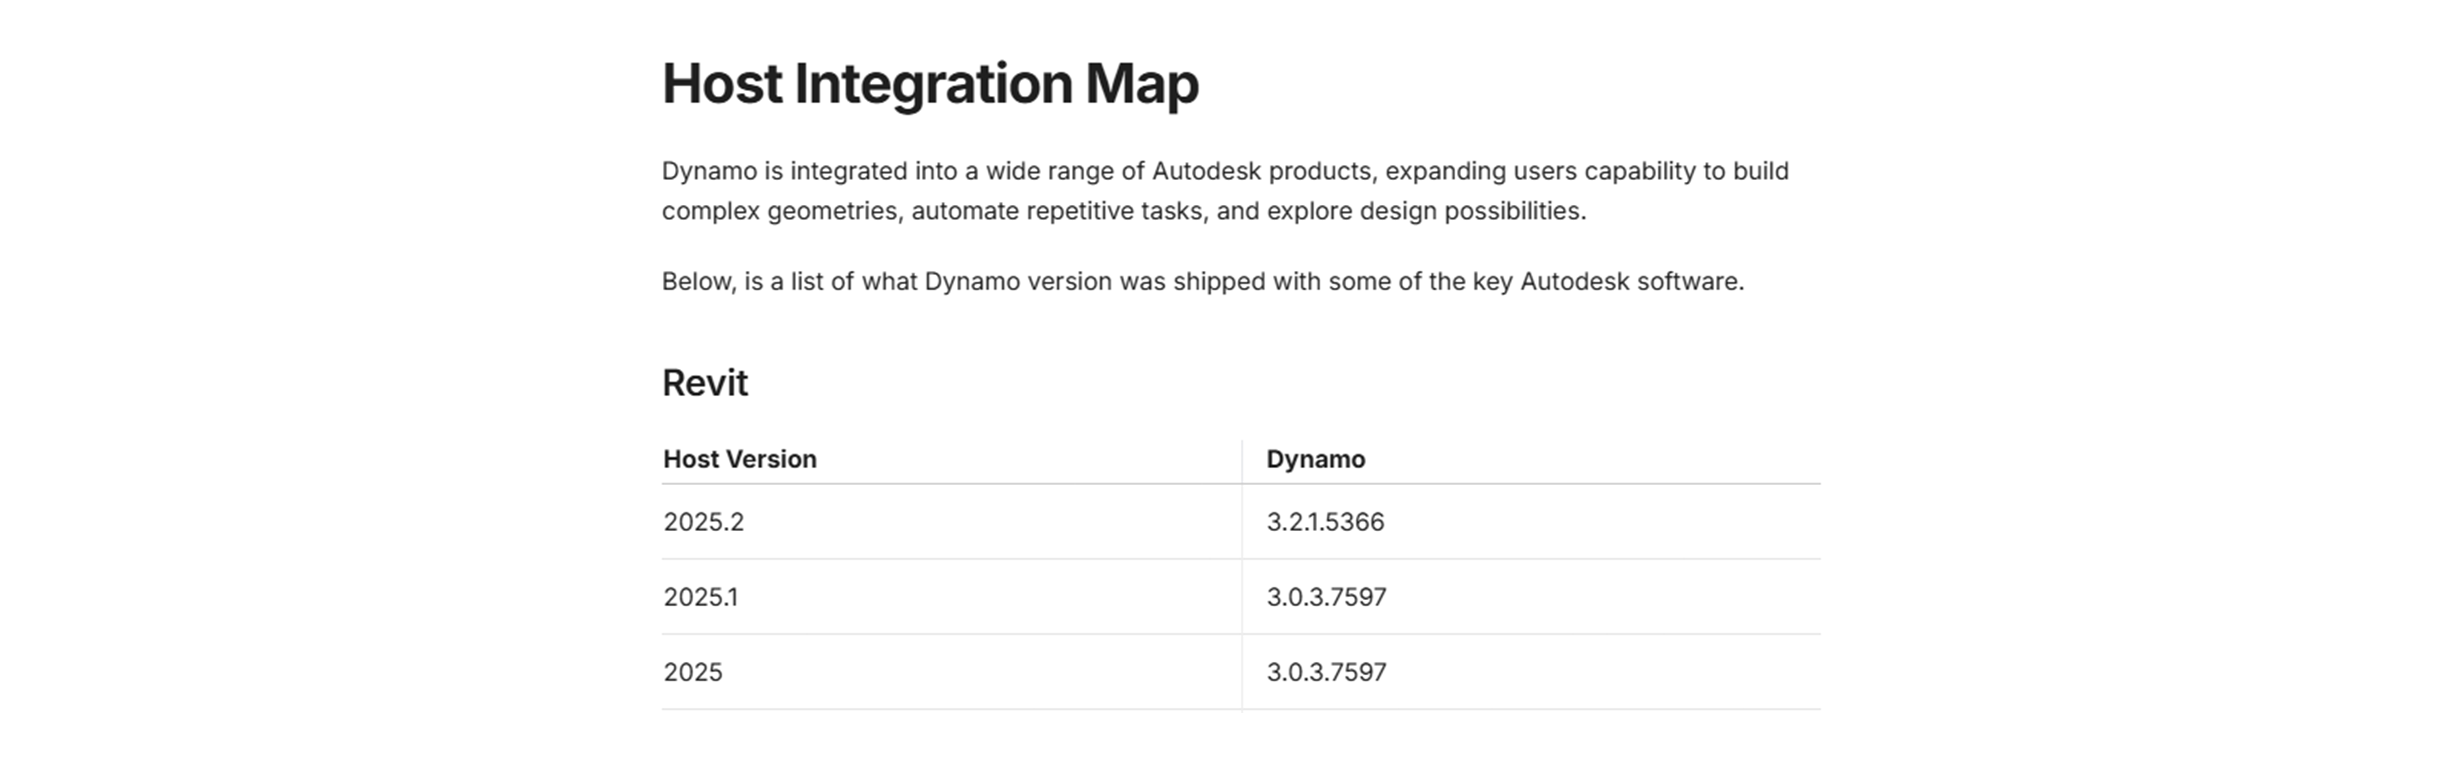The height and width of the screenshot is (768, 2446).
Task: Click the Host Integration Map heading
Action: 929,83
